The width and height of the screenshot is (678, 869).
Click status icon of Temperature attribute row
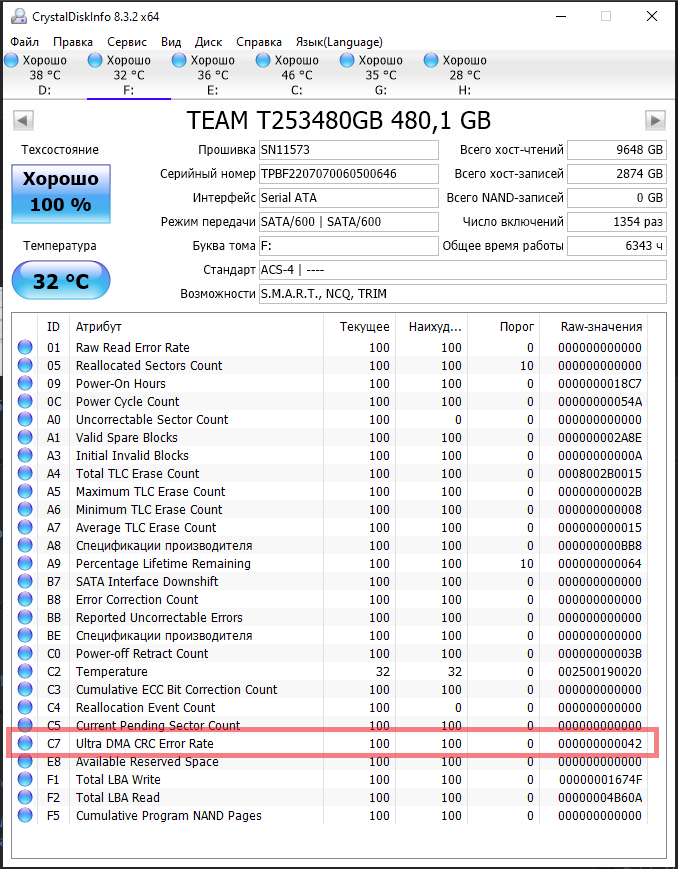coord(25,671)
